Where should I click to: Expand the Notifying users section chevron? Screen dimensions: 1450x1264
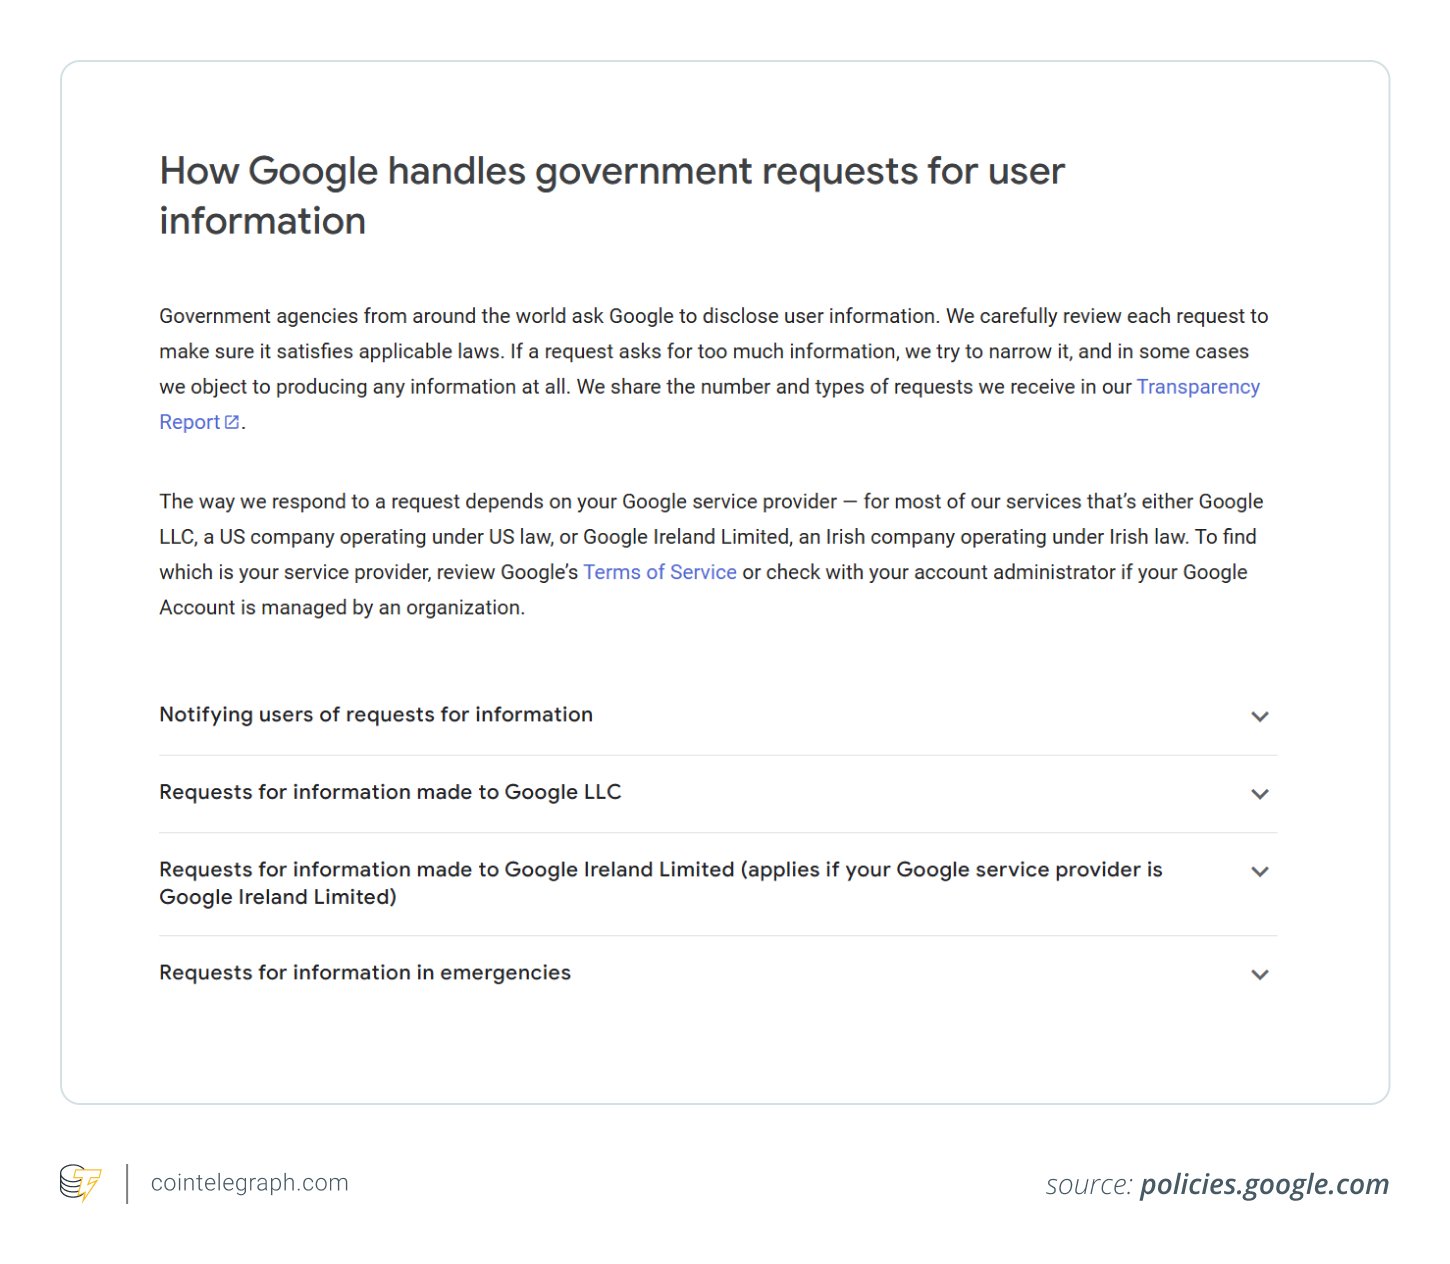(1259, 716)
